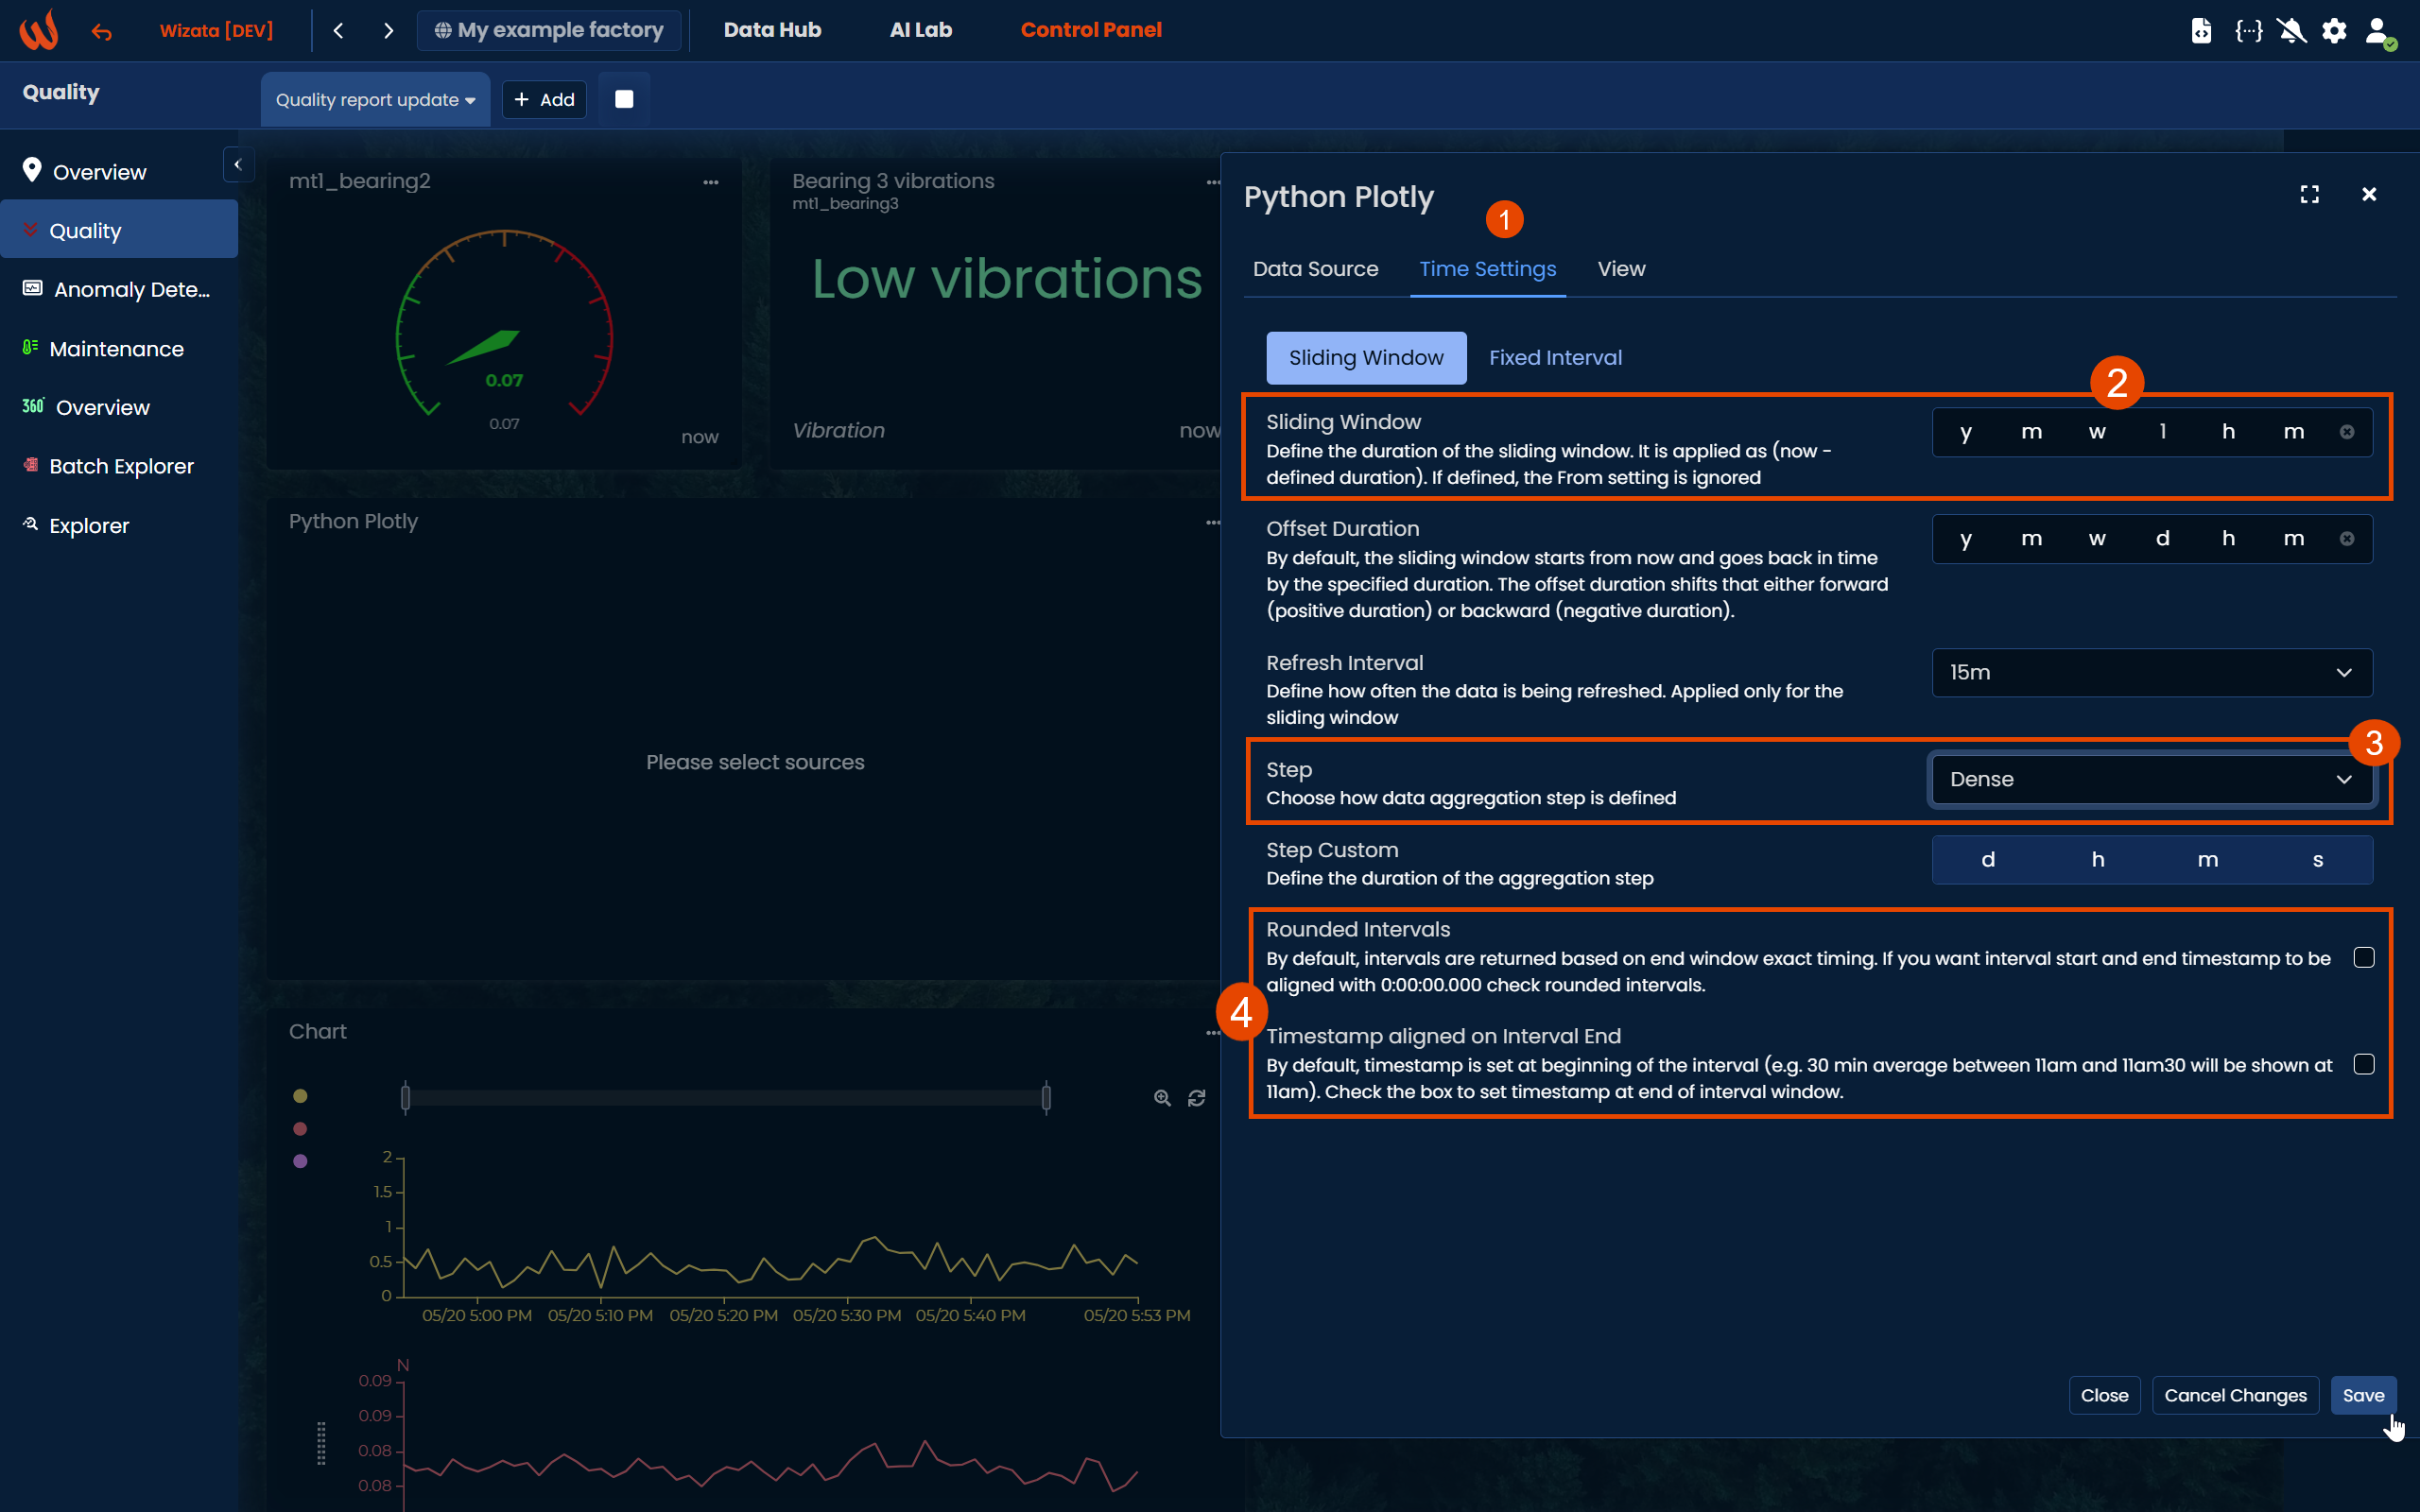Screen dimensions: 2420x1512
Task: Open the Quality report update dropdown
Action: point(375,99)
